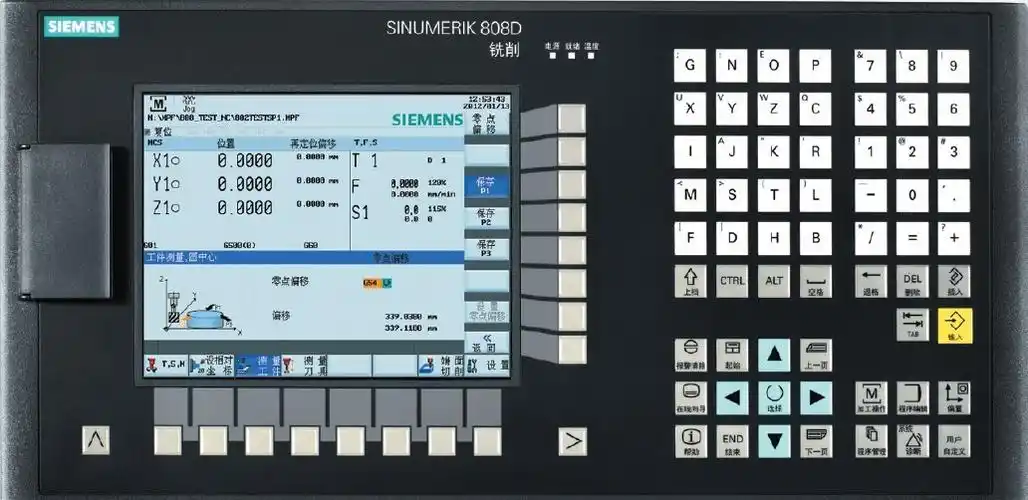Viewport: 1028px width, 500px height.
Task: Click the X1 position value field
Action: pos(245,161)
